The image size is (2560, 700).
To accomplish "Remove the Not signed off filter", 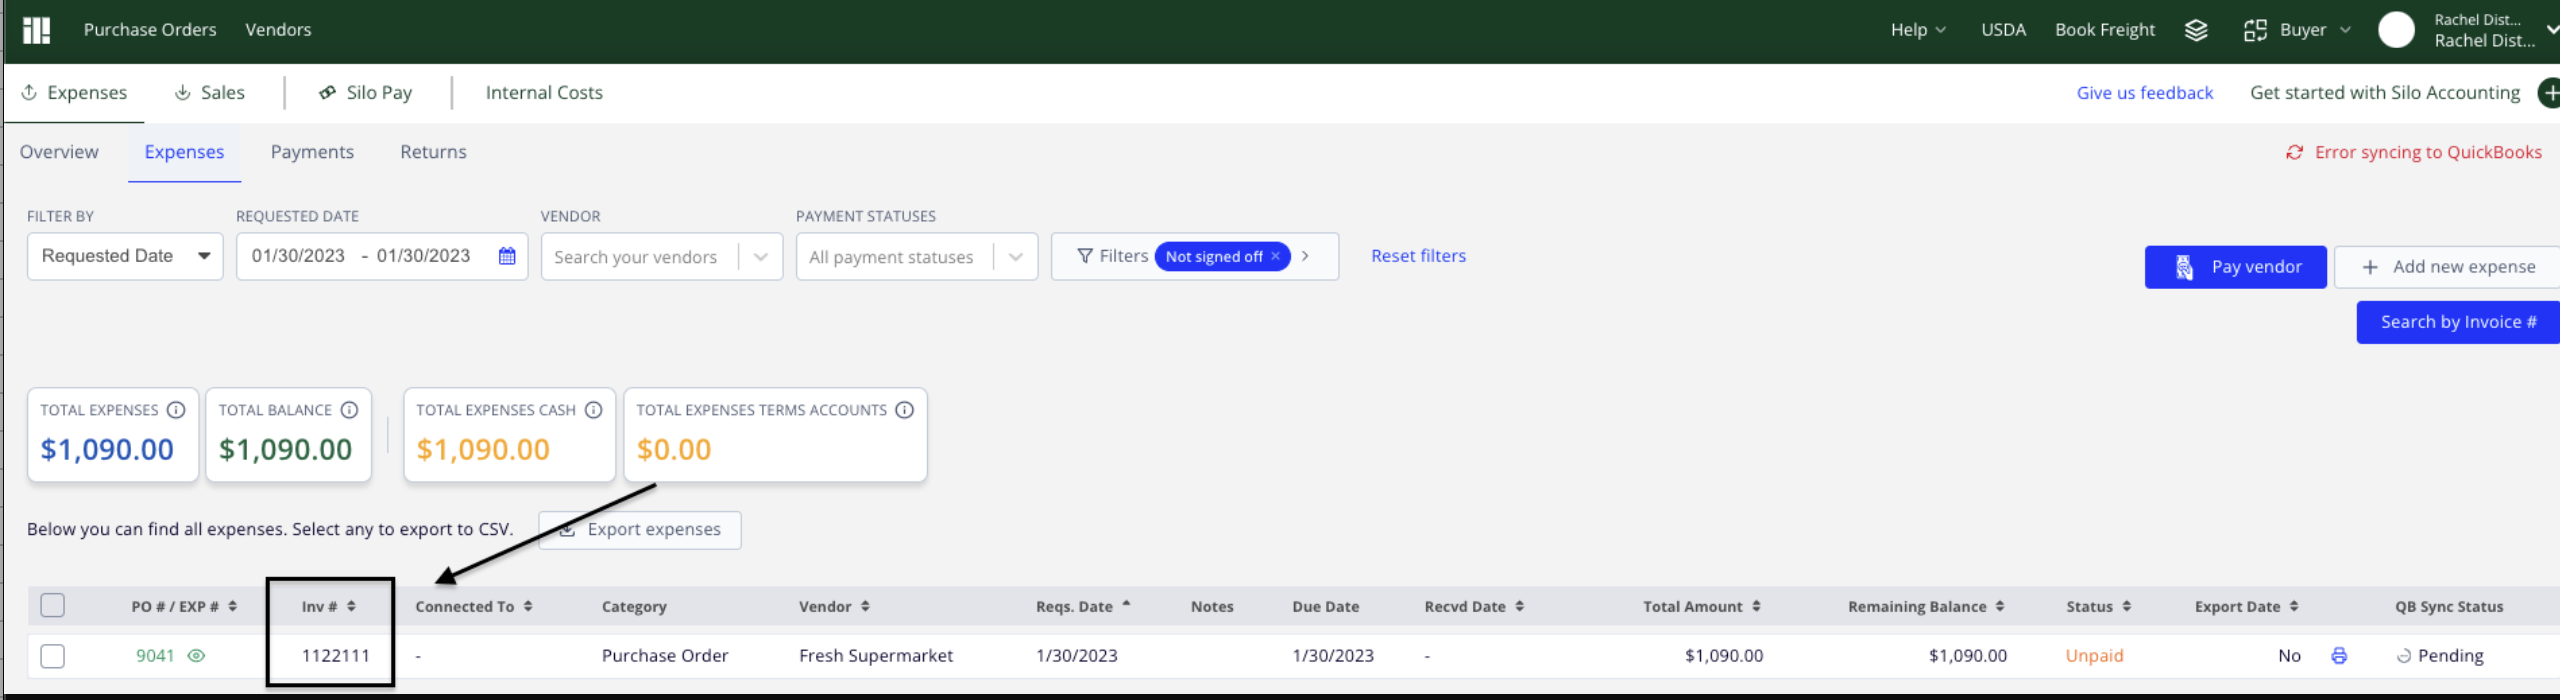I will [x=1276, y=256].
